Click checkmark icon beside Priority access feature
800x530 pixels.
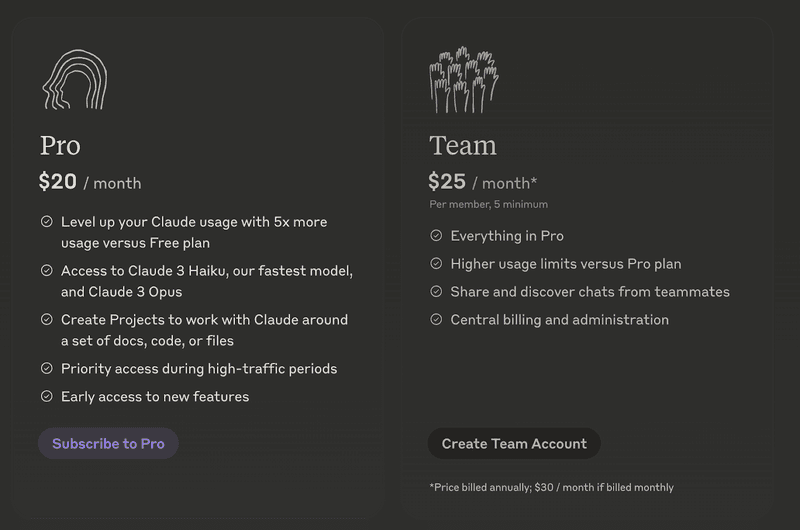pyautogui.click(x=47, y=369)
